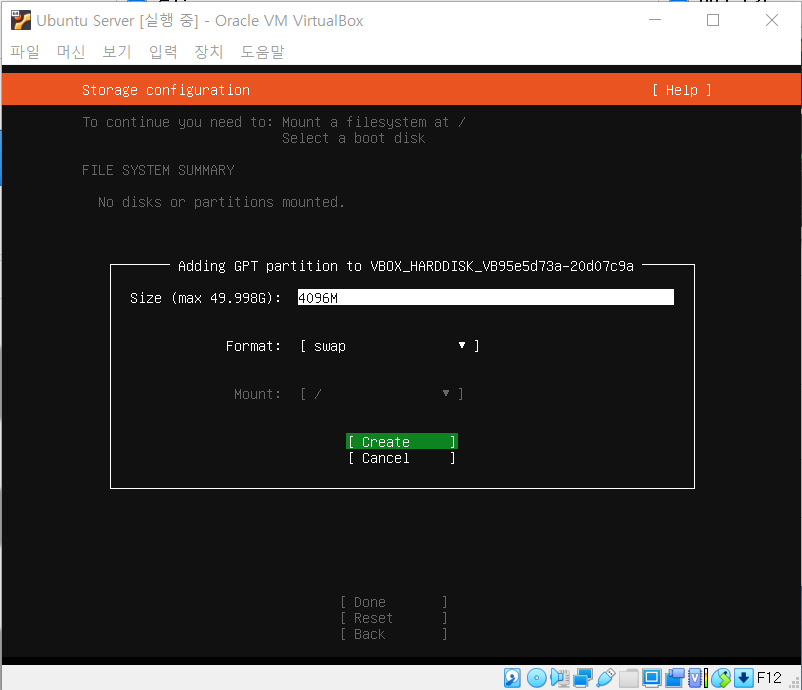This screenshot has height=690, width=802.
Task: Open the 장치 menu
Action: (x=209, y=52)
